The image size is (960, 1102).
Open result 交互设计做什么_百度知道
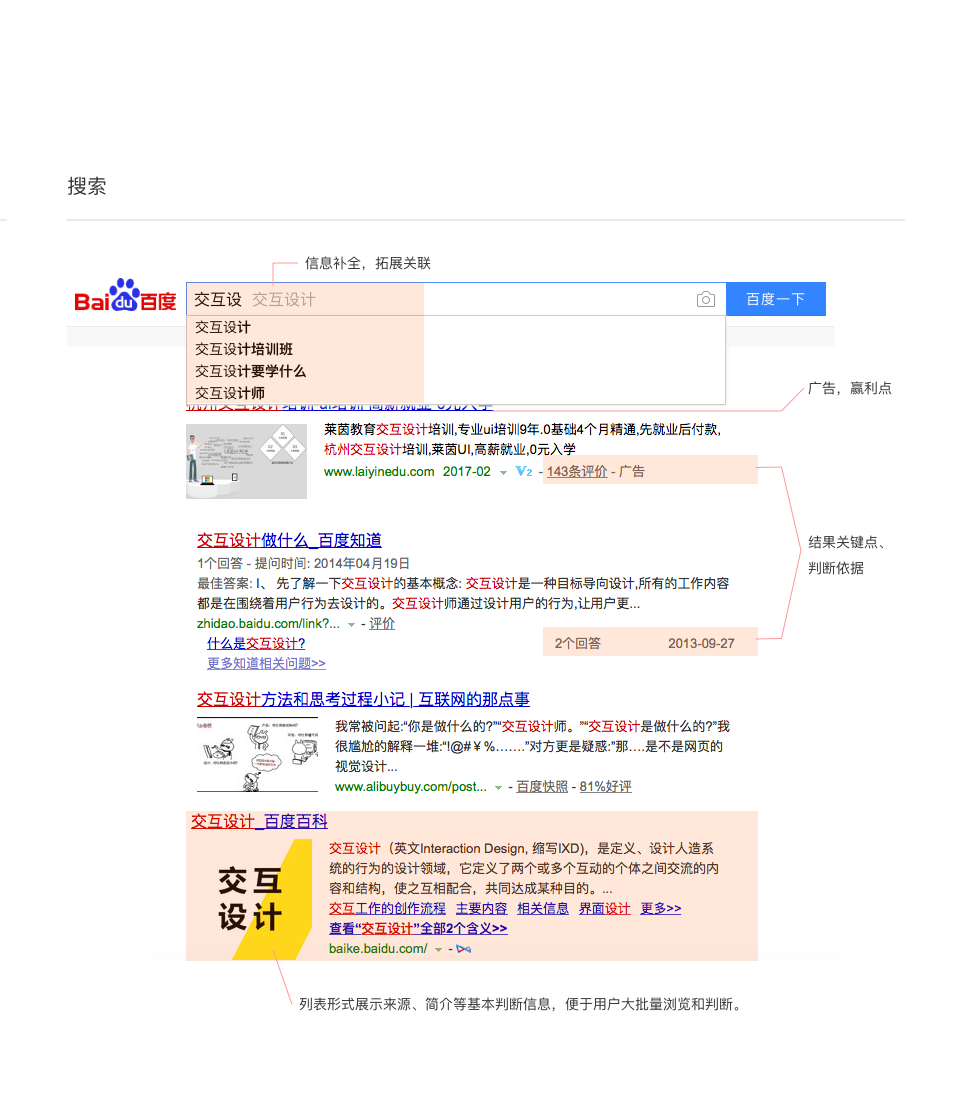pyautogui.click(x=290, y=540)
